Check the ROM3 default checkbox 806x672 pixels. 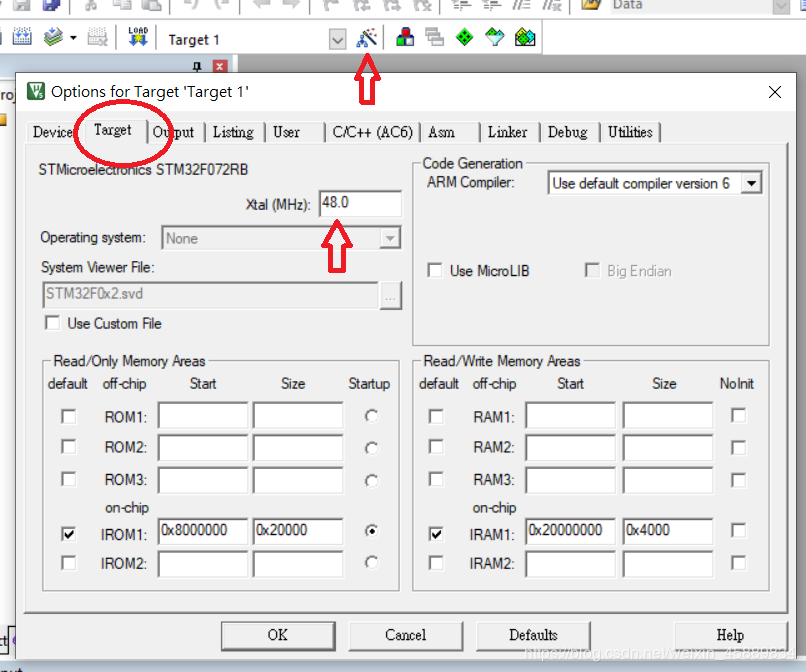click(68, 479)
